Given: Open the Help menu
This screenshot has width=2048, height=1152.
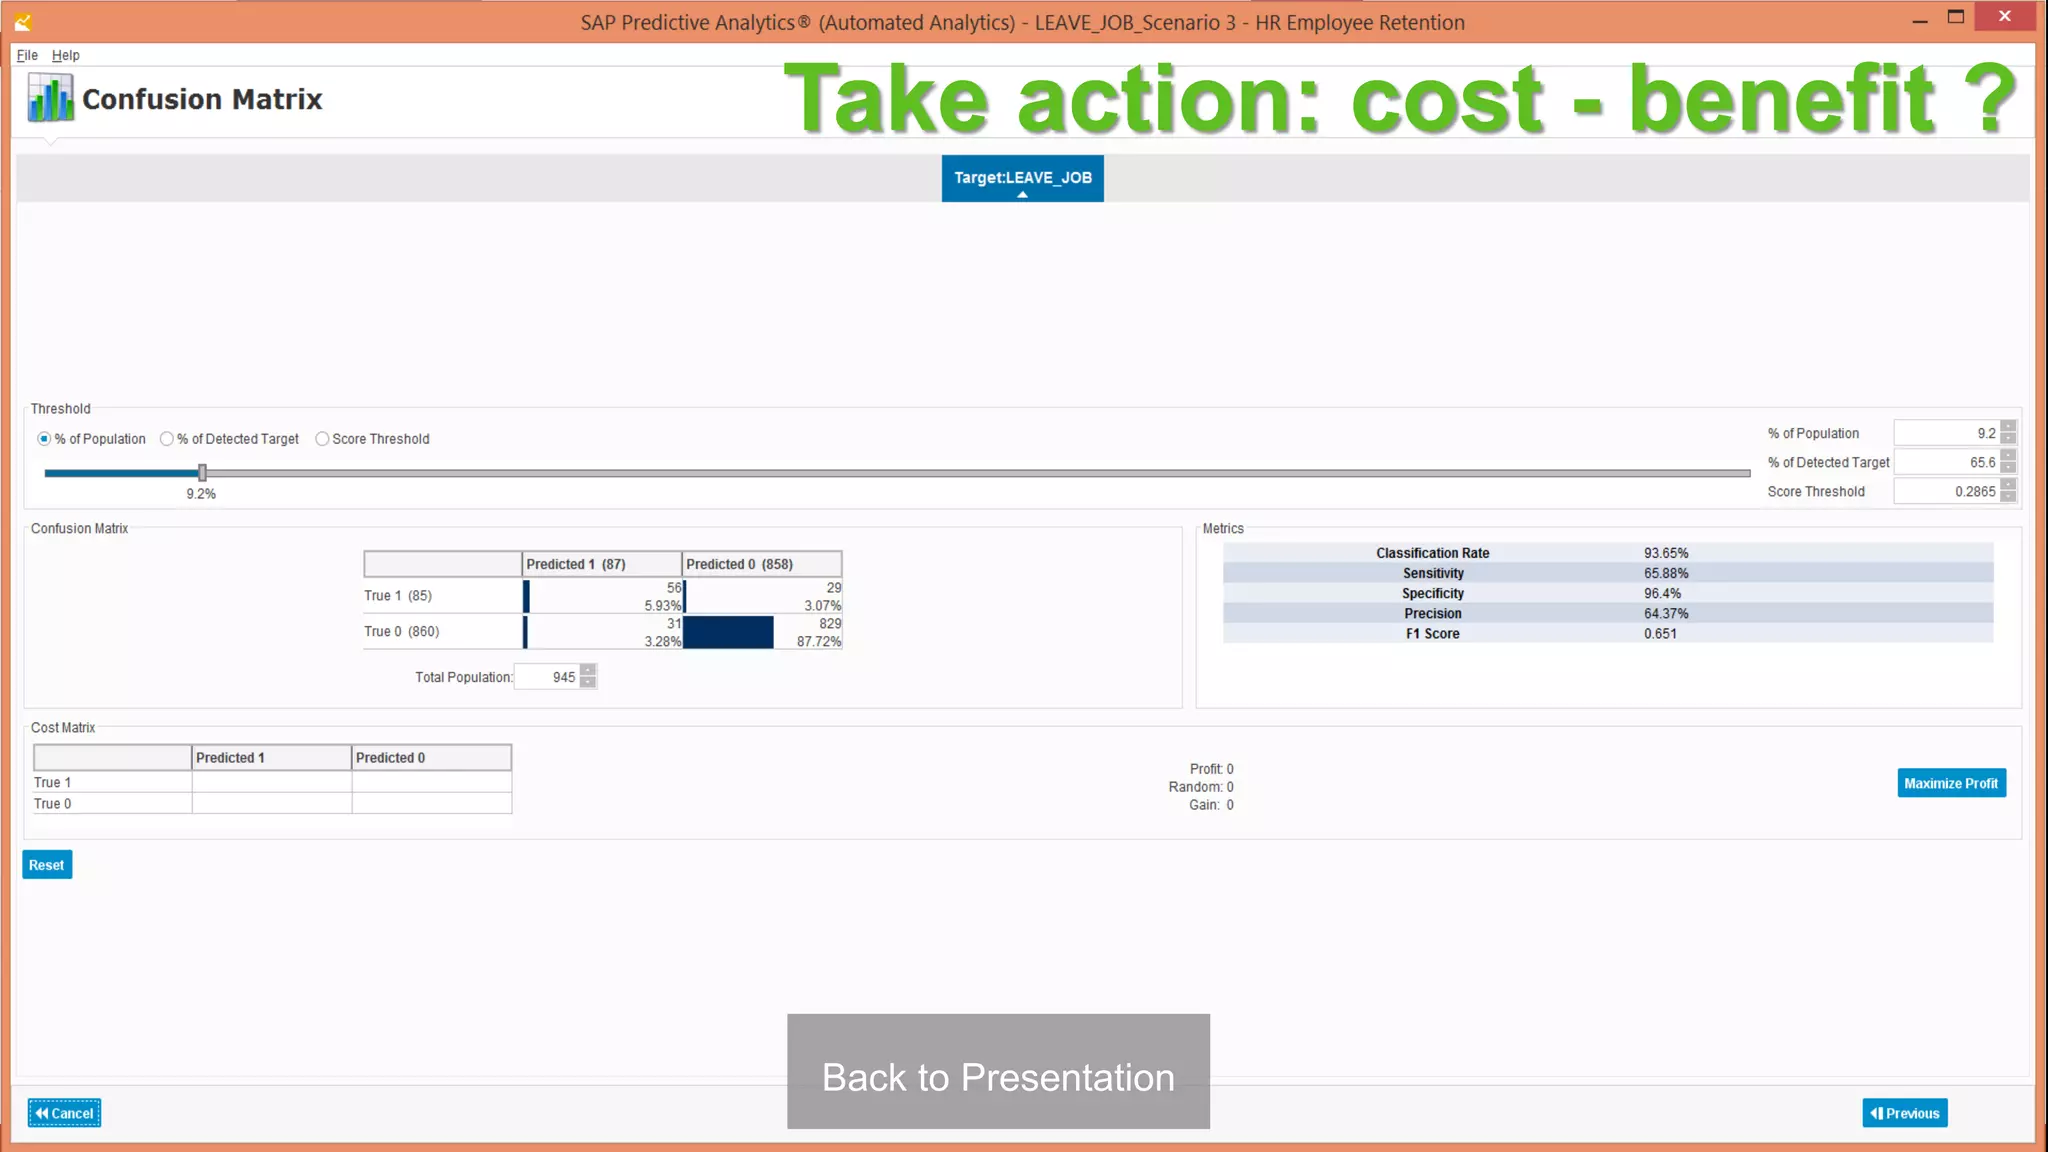Looking at the screenshot, I should click(66, 55).
